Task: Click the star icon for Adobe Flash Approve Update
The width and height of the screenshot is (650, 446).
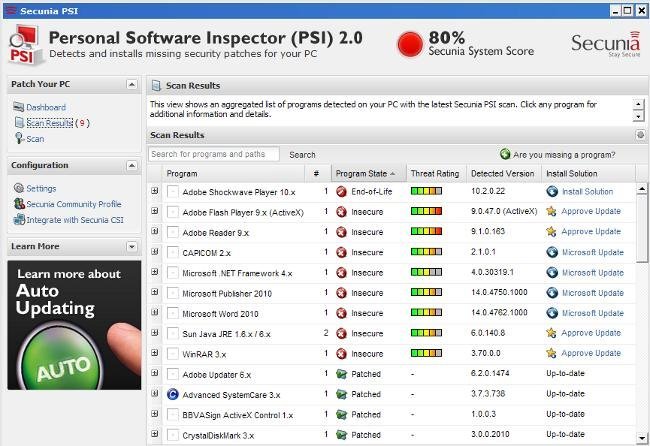Action: tap(551, 211)
